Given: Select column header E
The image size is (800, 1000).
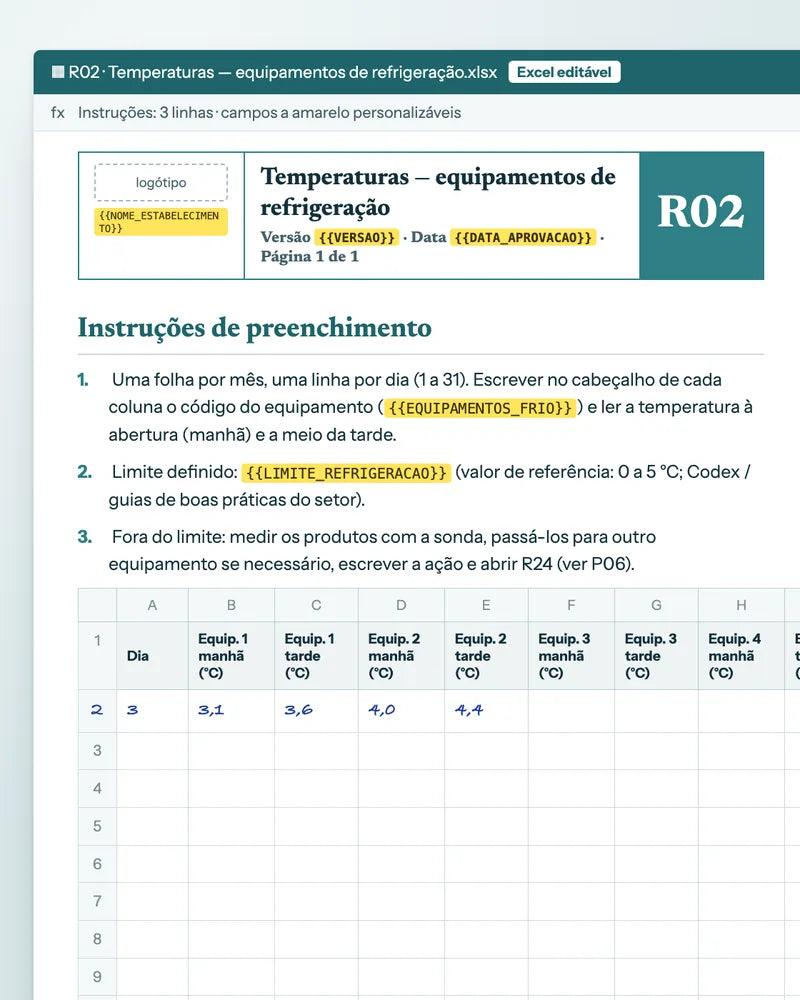Looking at the screenshot, I should 486,605.
